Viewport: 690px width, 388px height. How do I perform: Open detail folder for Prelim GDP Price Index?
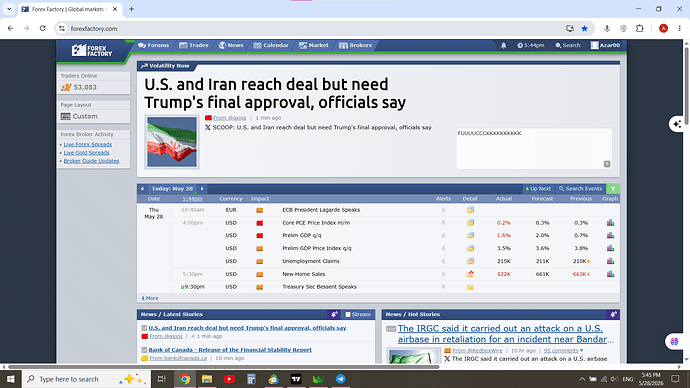[470, 248]
